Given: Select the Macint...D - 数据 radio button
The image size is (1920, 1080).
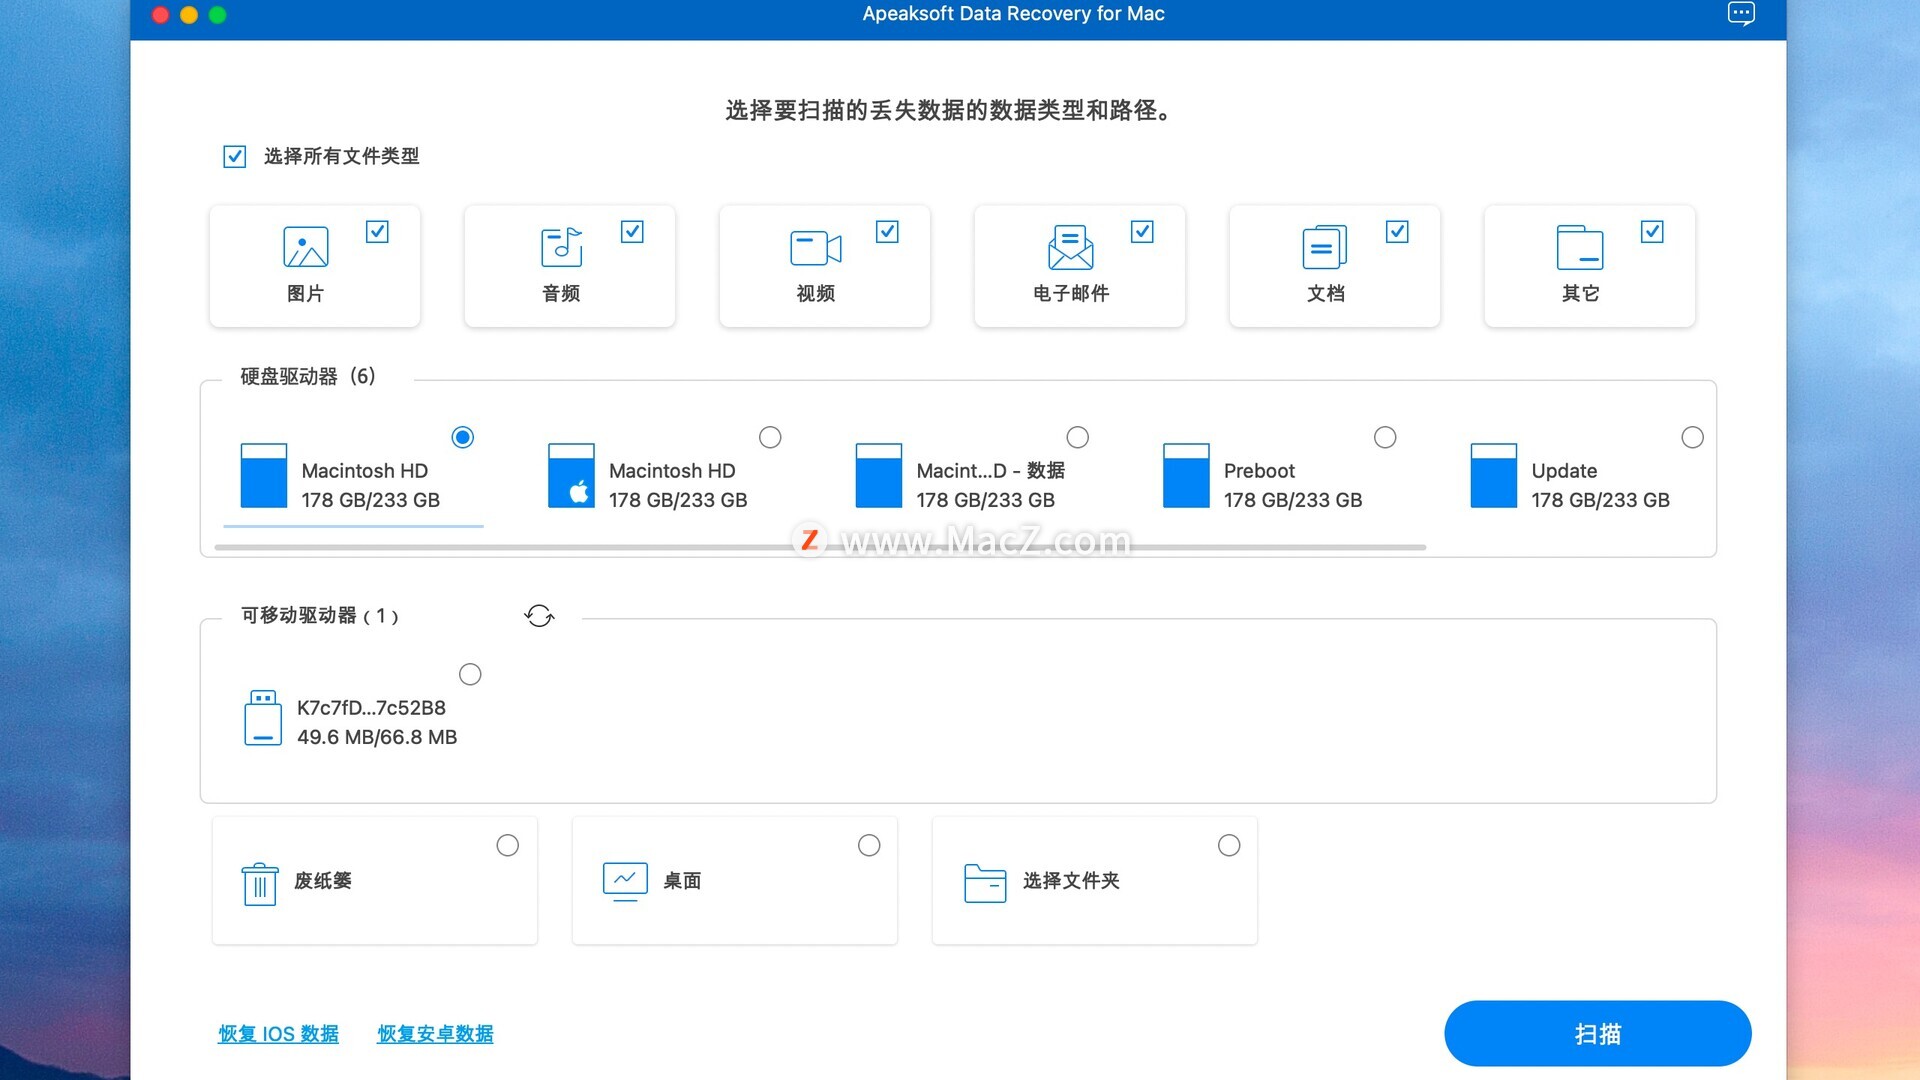Looking at the screenshot, I should (1078, 437).
